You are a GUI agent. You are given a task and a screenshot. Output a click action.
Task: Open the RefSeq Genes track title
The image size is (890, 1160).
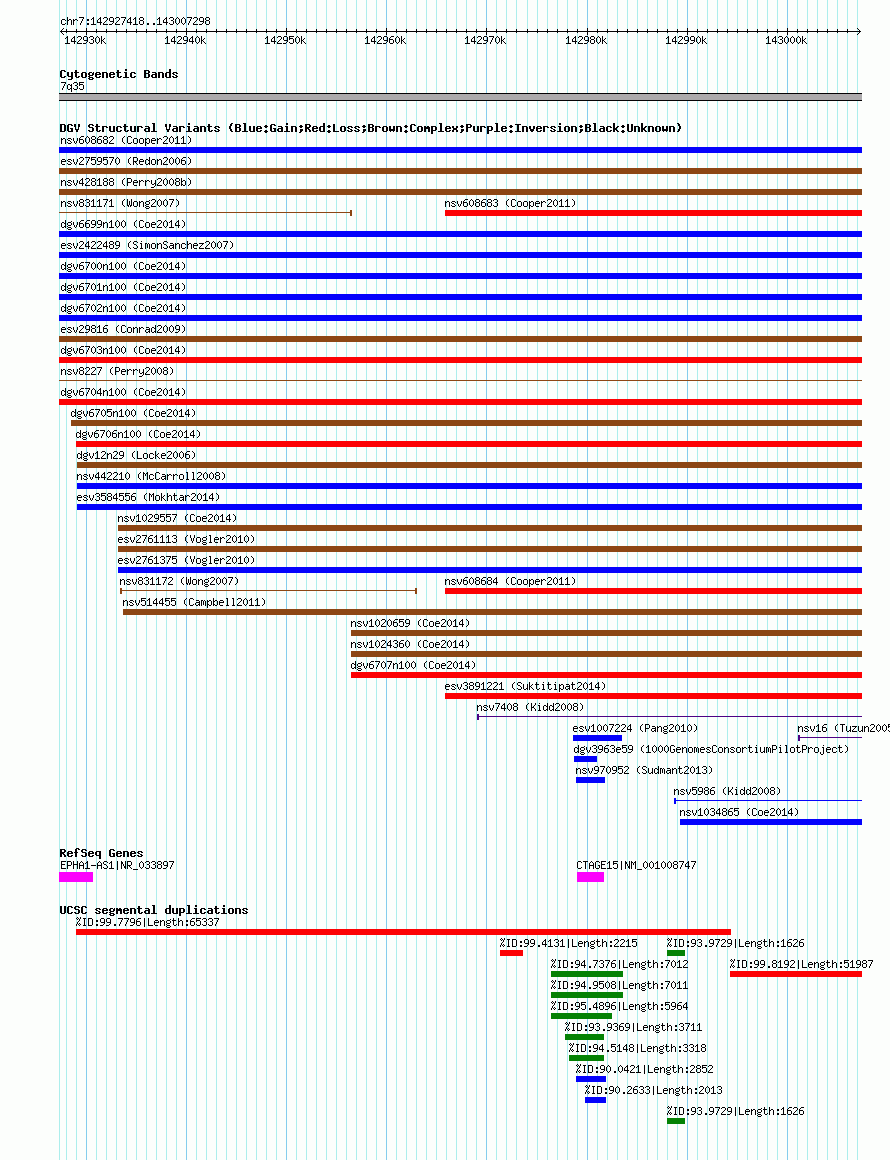(x=101, y=853)
